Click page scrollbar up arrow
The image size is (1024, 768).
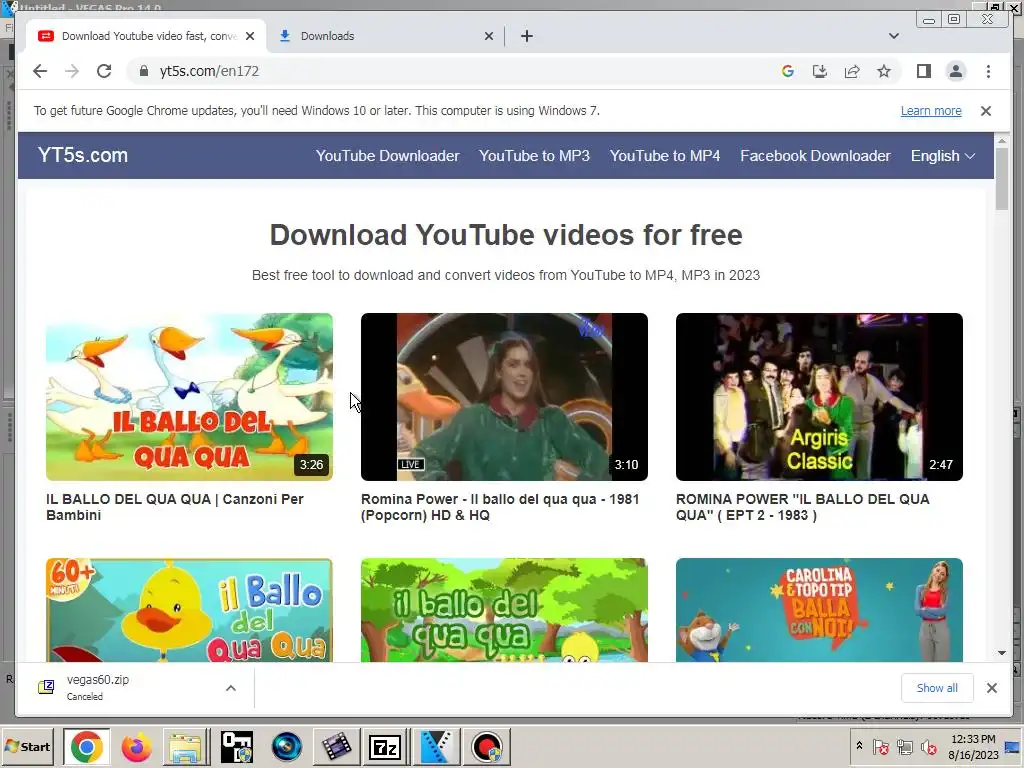[1002, 140]
